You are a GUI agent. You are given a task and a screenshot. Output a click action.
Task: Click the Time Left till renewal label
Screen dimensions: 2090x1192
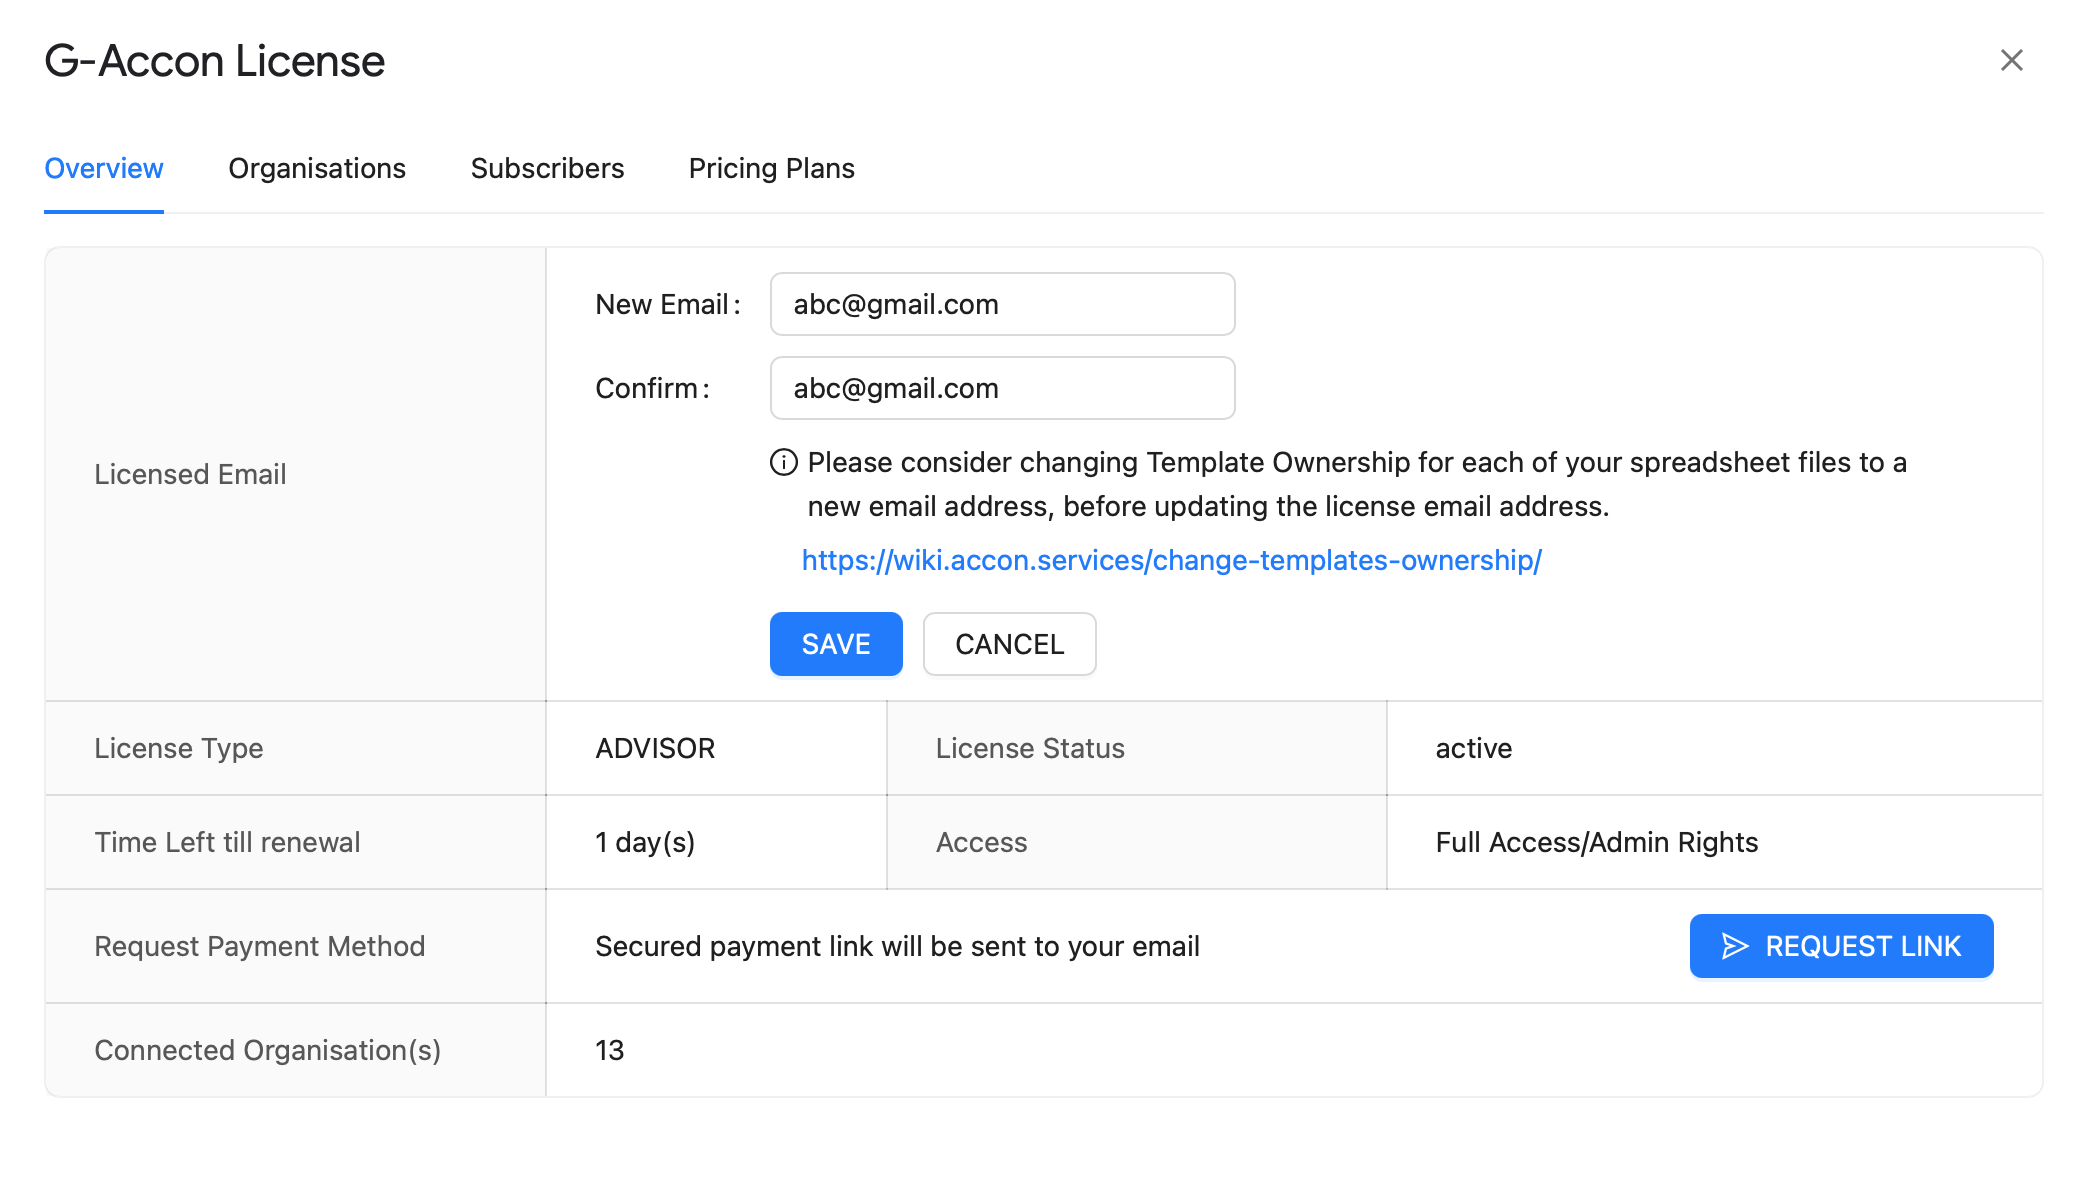pos(227,842)
